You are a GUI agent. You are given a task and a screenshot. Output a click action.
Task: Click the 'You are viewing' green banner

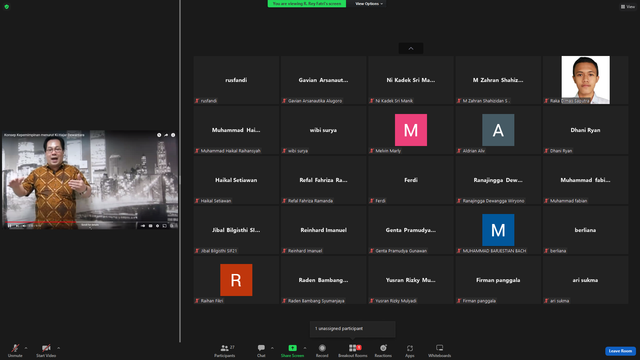point(307,4)
